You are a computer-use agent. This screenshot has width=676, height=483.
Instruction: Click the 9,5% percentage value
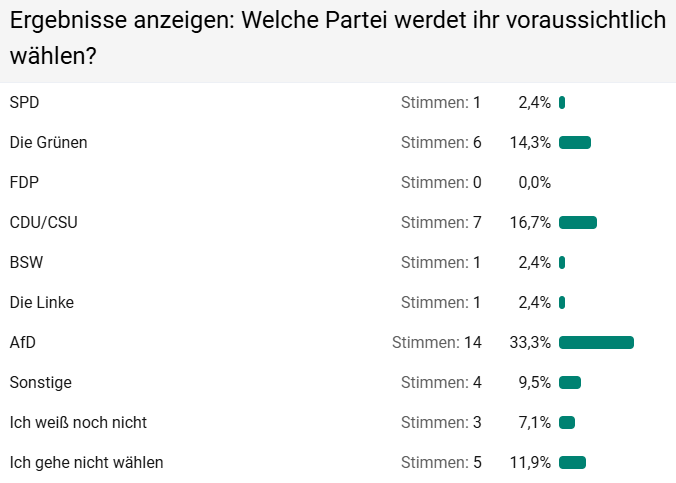(534, 382)
